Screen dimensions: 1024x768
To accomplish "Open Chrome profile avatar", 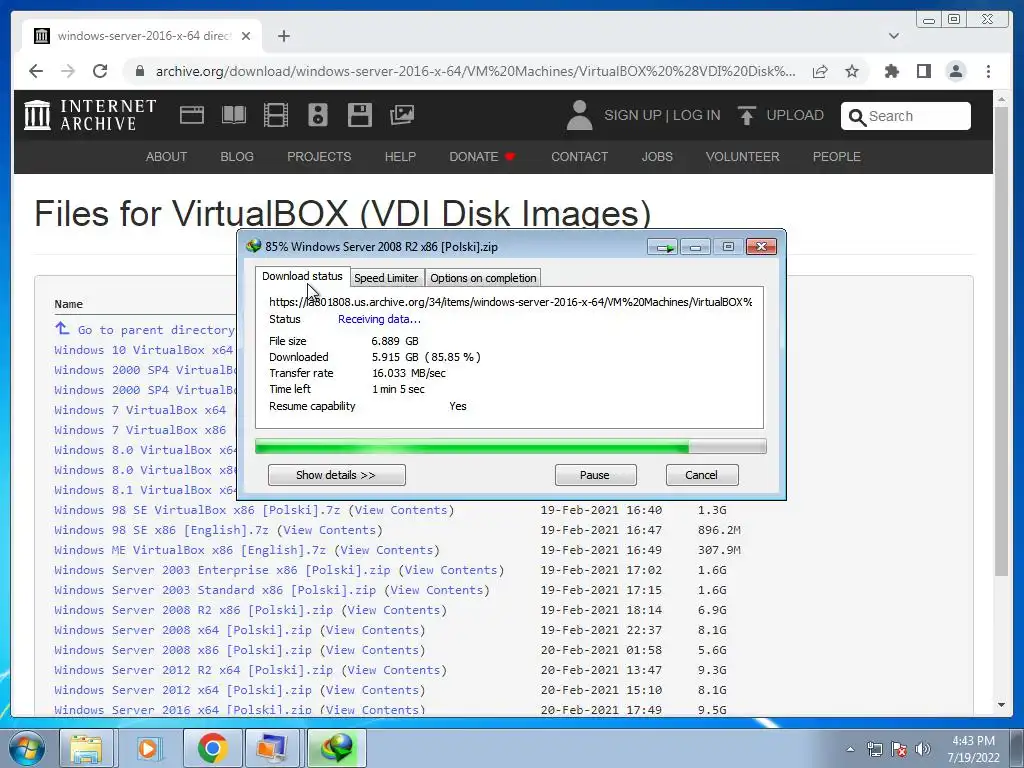I will 956,71.
